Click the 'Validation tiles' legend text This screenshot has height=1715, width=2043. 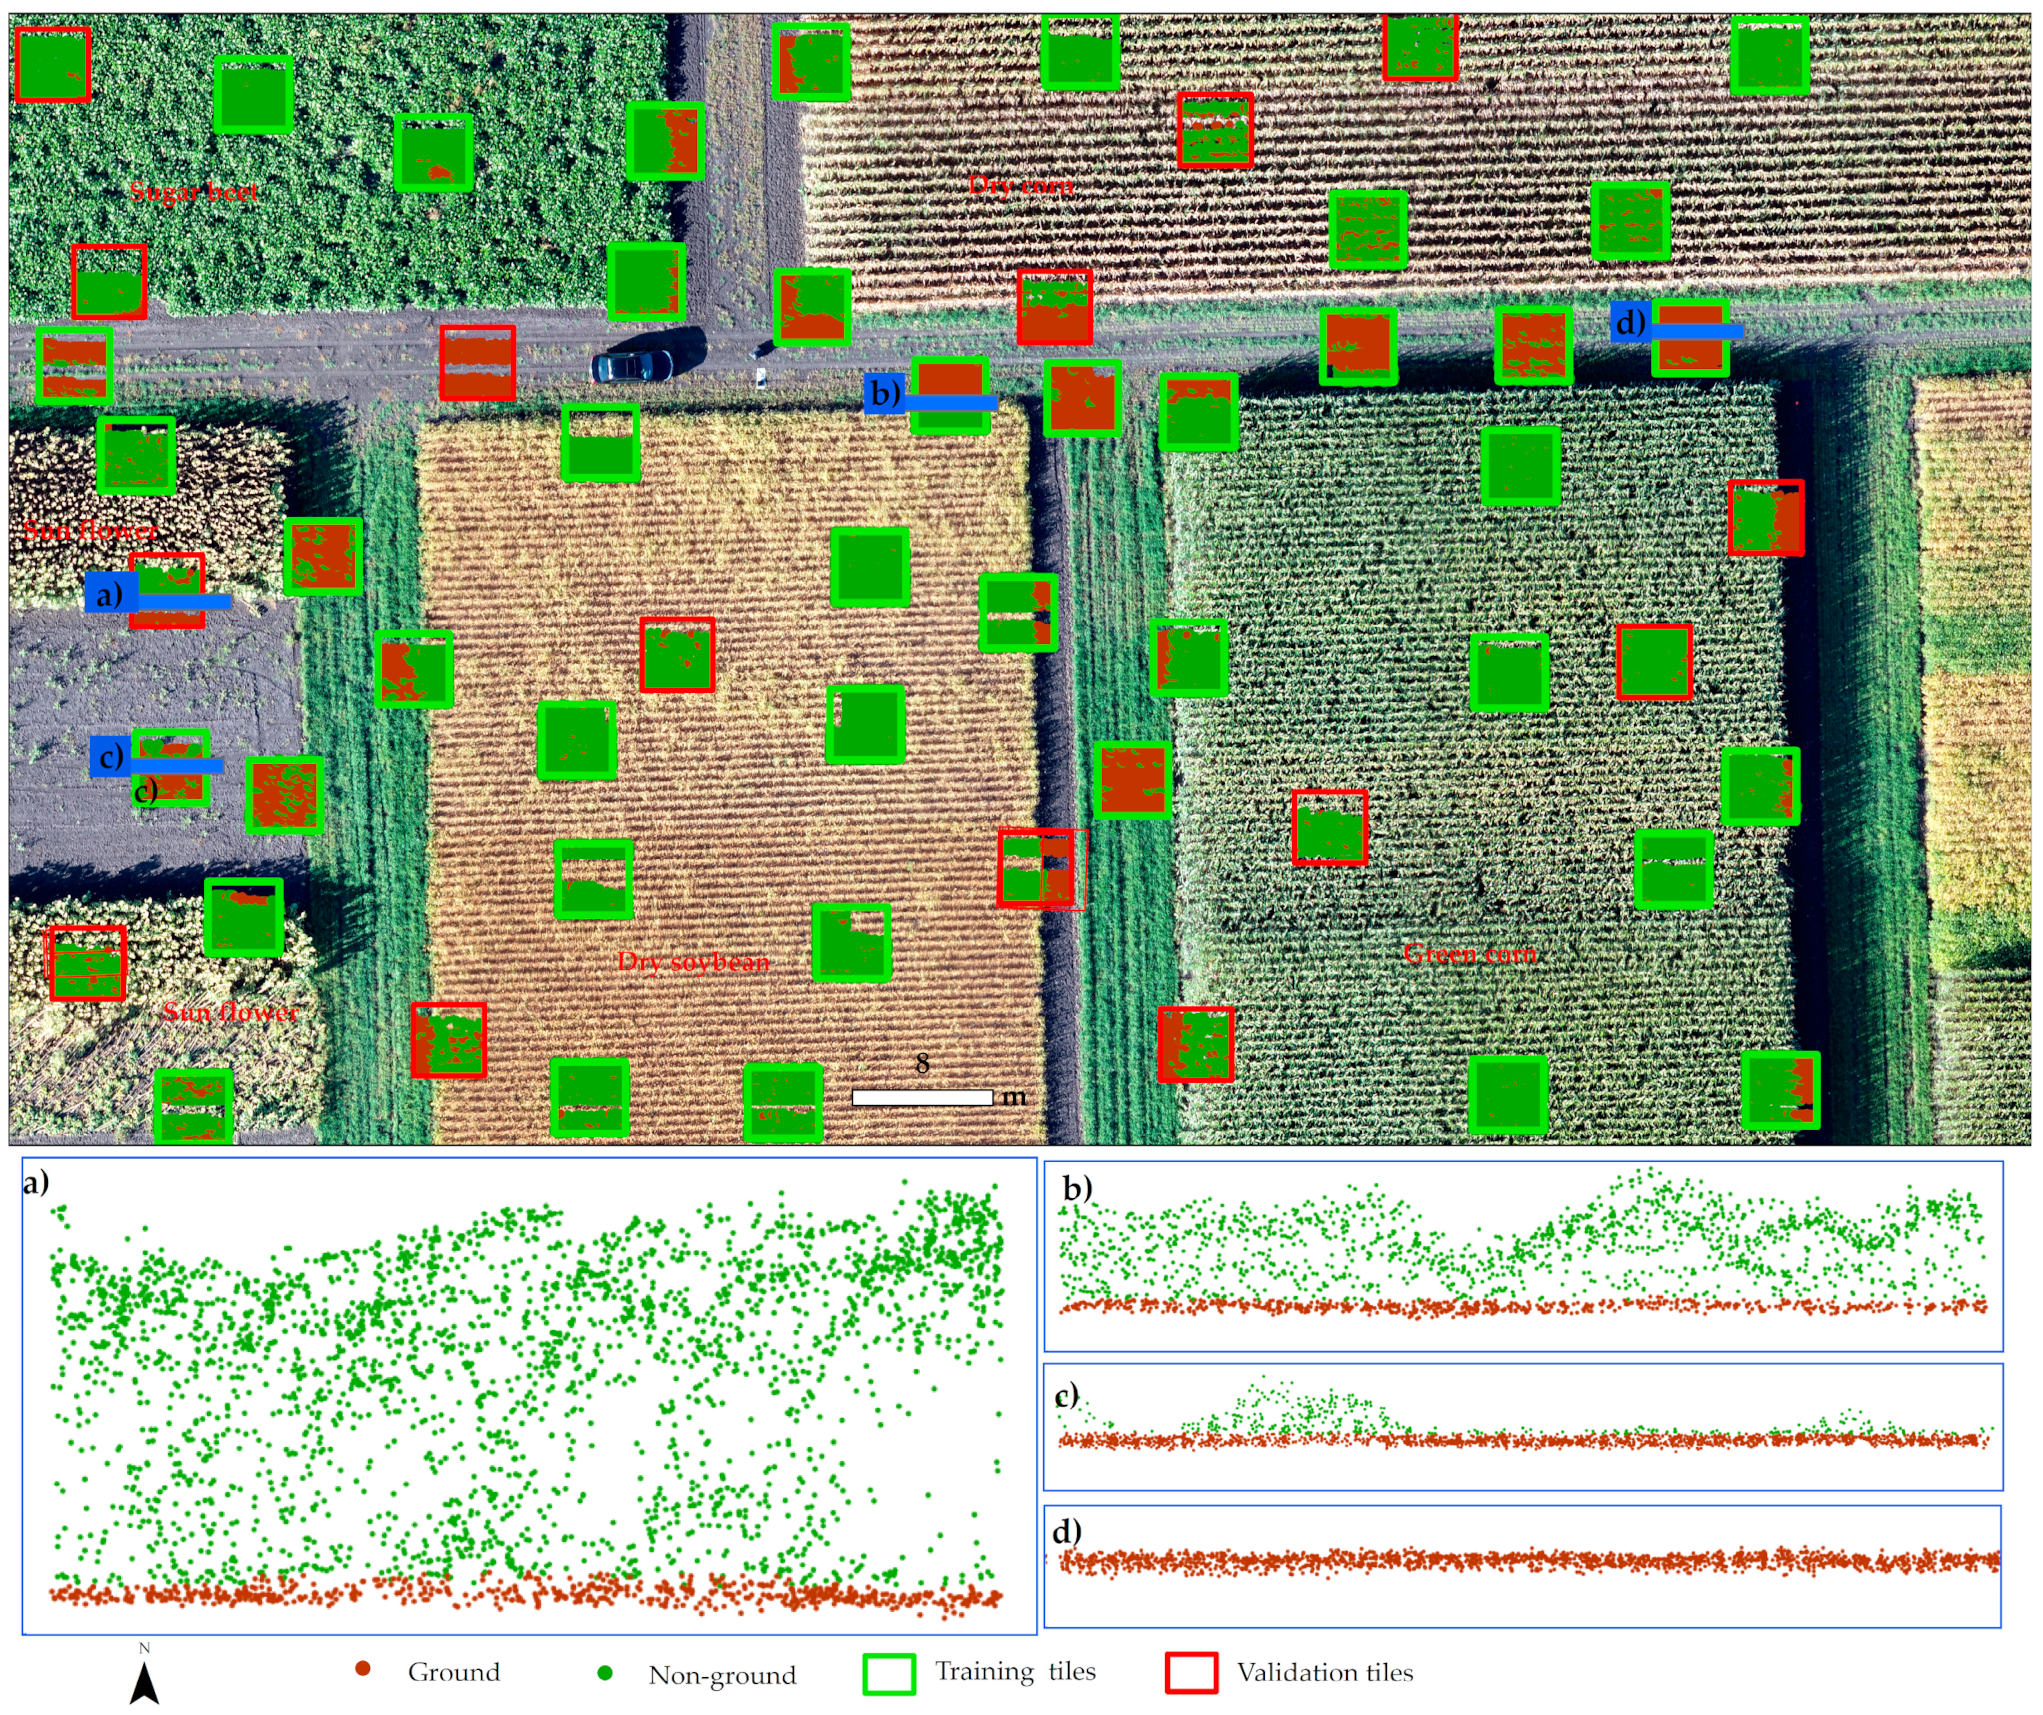coord(1325,1673)
